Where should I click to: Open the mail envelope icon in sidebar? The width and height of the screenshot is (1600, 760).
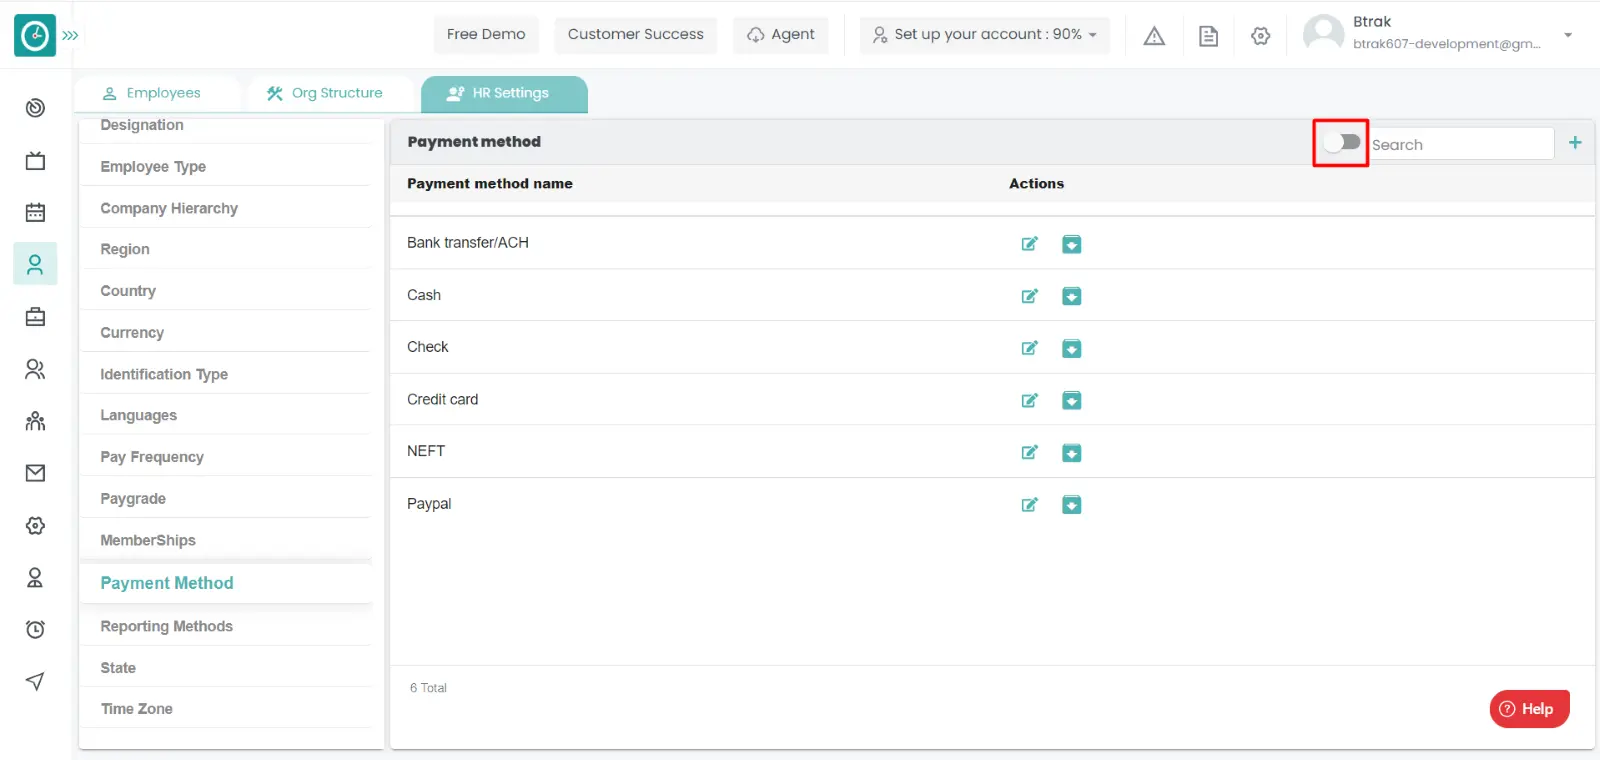click(x=35, y=473)
